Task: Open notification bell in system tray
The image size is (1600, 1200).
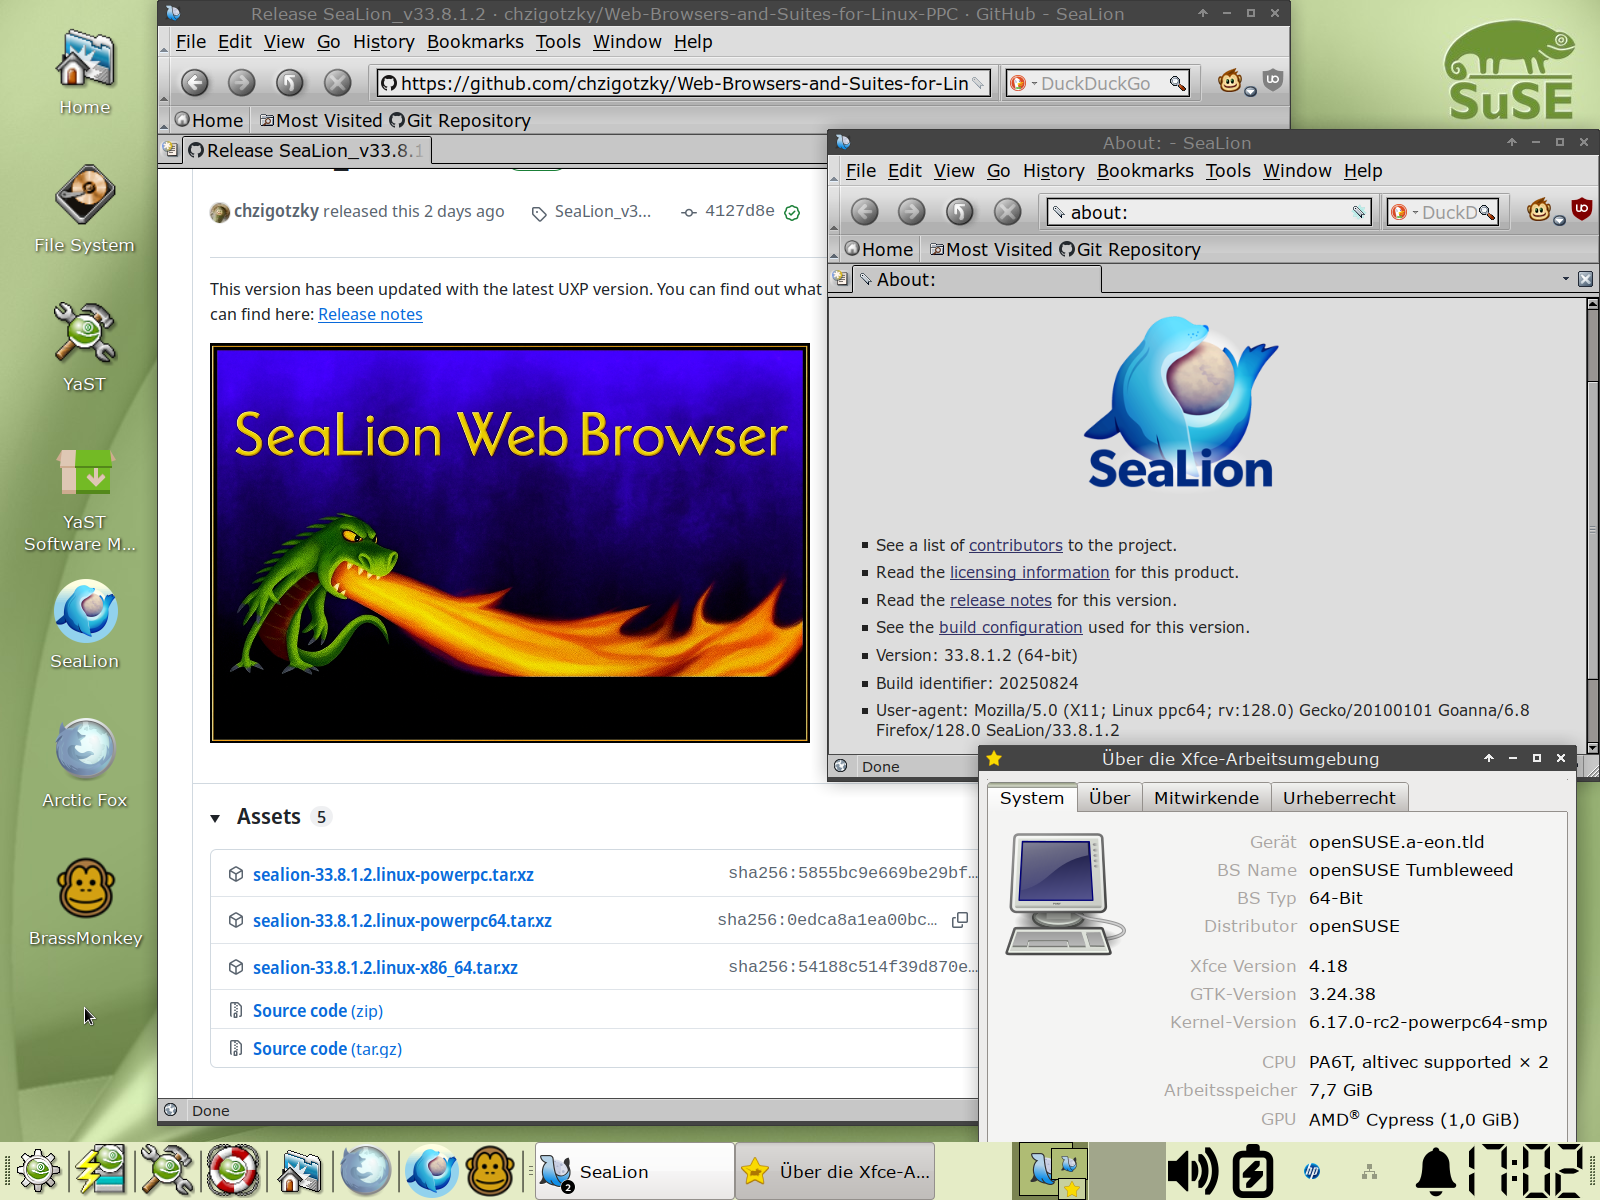Action: 1435,1171
